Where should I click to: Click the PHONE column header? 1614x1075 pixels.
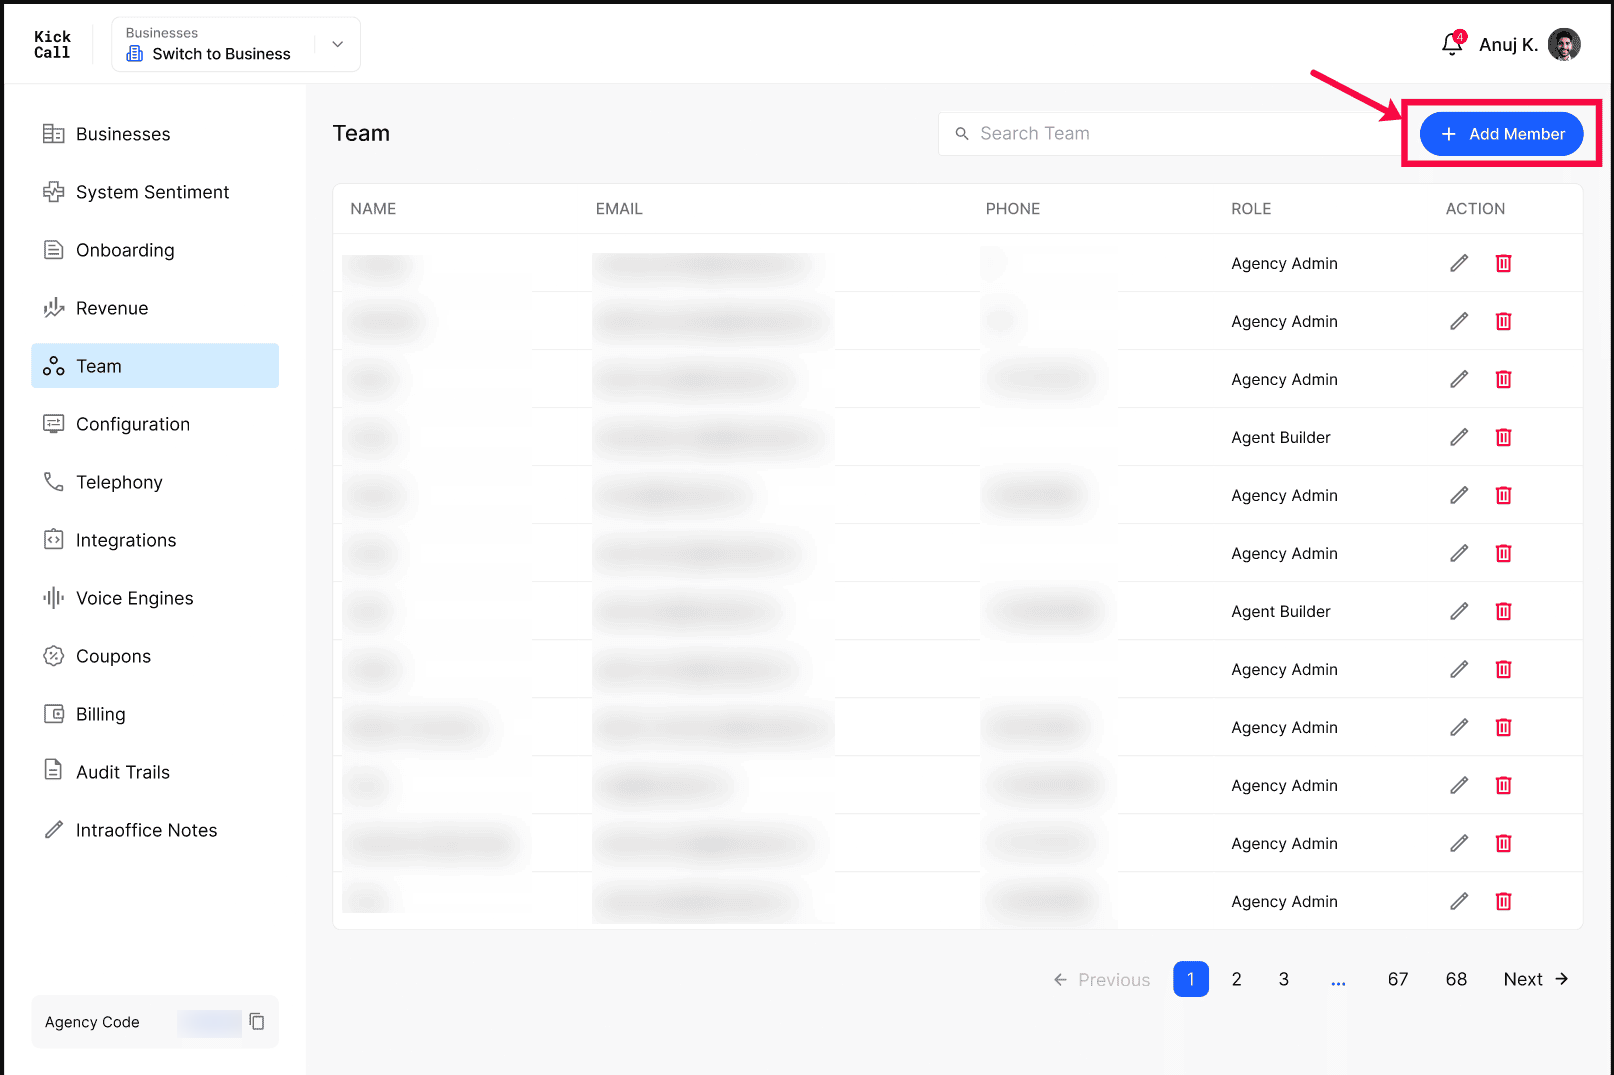[1012, 209]
